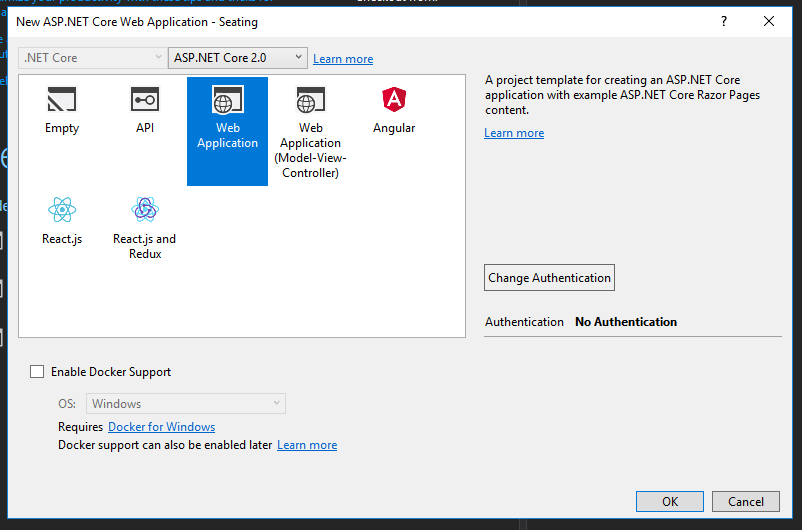Click the Change Authentication button
Screen dimensions: 802x530
click(549, 278)
